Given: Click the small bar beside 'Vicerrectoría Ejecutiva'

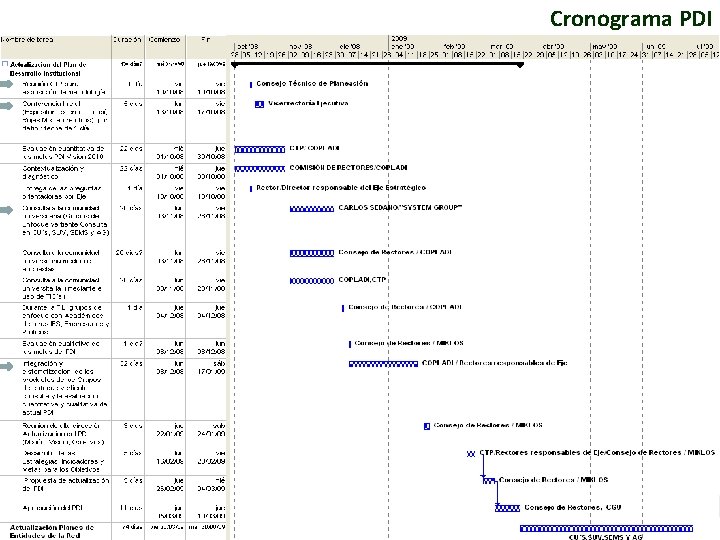Looking at the screenshot, I should [x=259, y=104].
